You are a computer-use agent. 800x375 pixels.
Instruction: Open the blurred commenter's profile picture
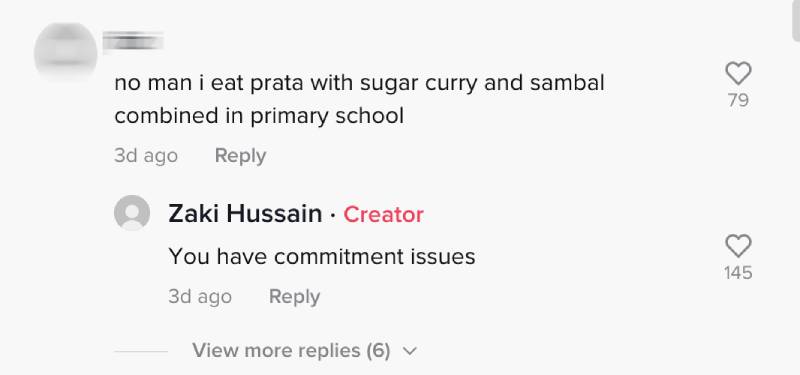coord(65,52)
